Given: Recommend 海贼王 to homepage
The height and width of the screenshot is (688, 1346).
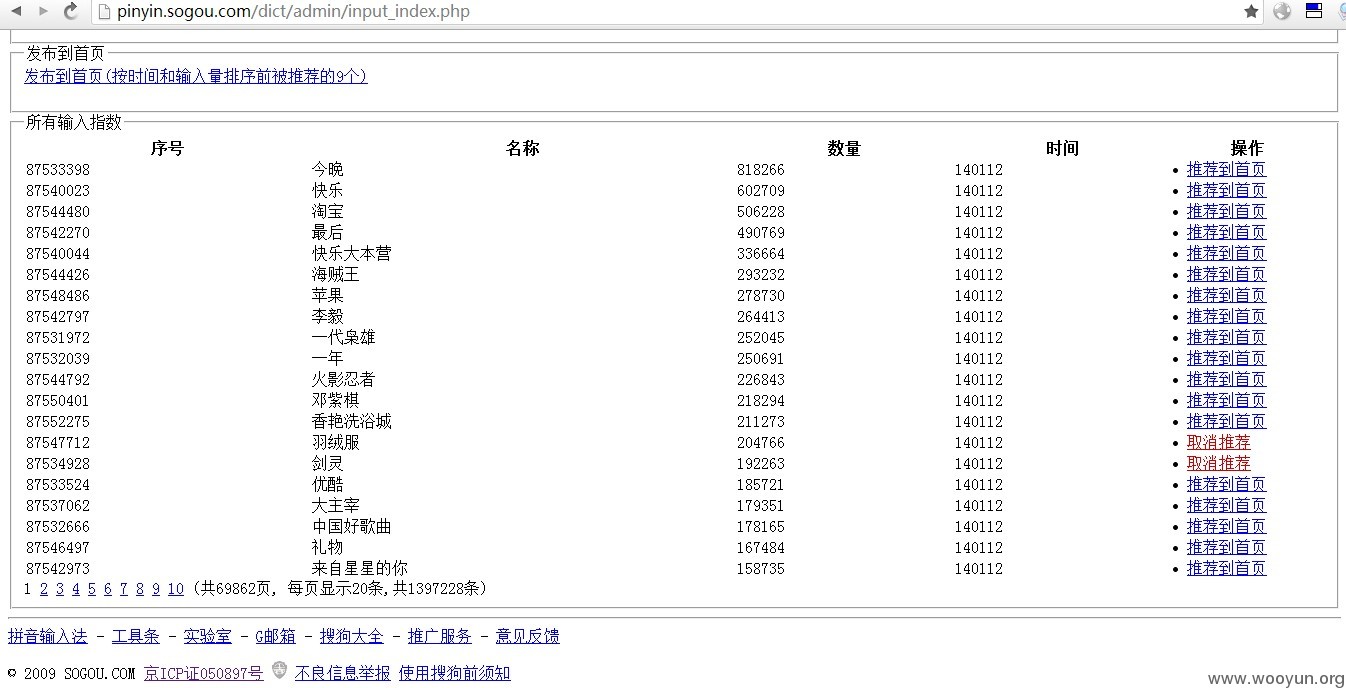Looking at the screenshot, I should (1226, 274).
